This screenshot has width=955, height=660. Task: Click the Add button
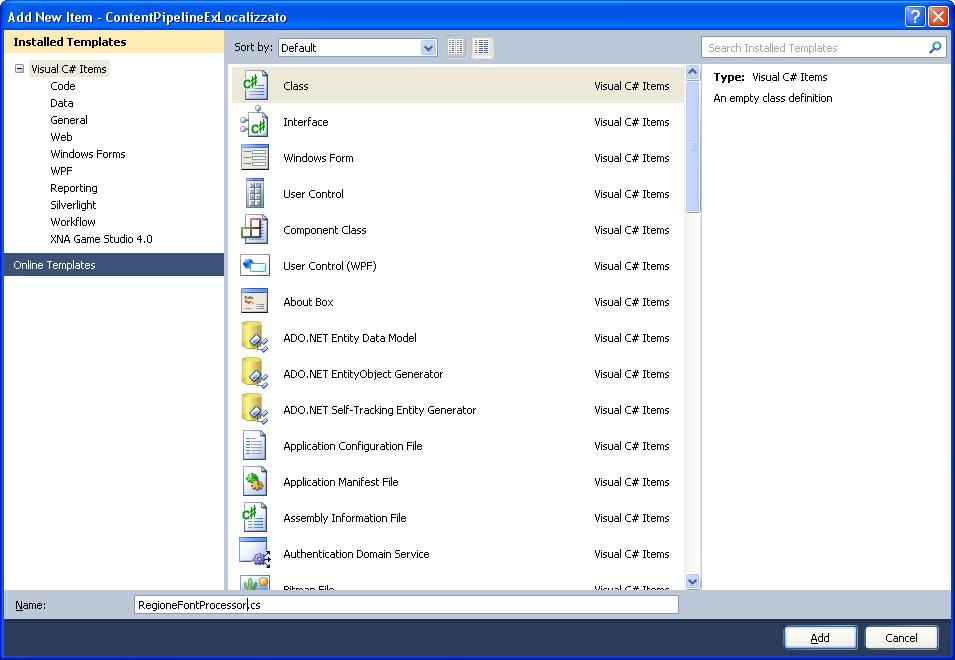(820, 637)
